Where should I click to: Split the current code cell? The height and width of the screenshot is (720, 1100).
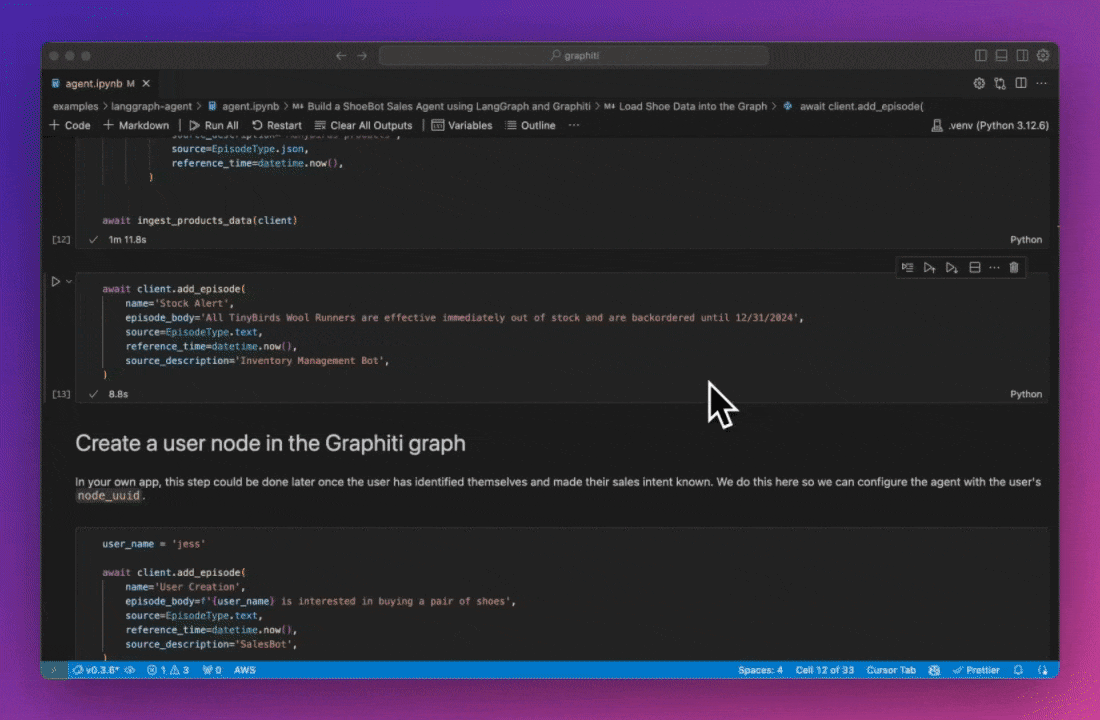(974, 267)
